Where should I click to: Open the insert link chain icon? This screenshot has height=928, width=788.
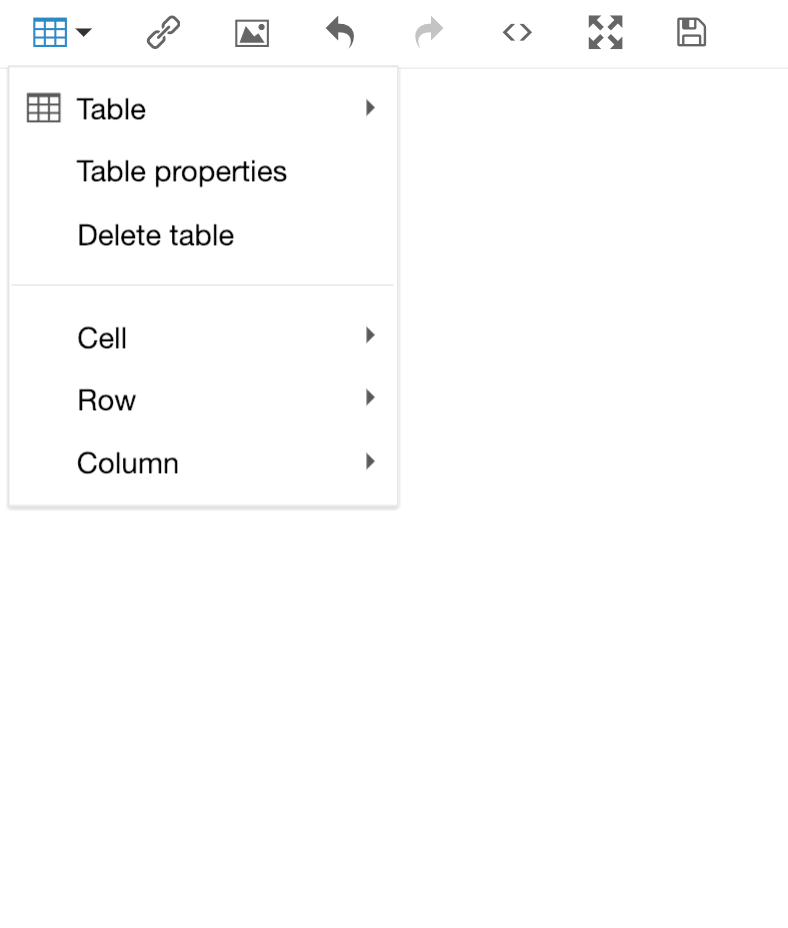click(x=163, y=33)
